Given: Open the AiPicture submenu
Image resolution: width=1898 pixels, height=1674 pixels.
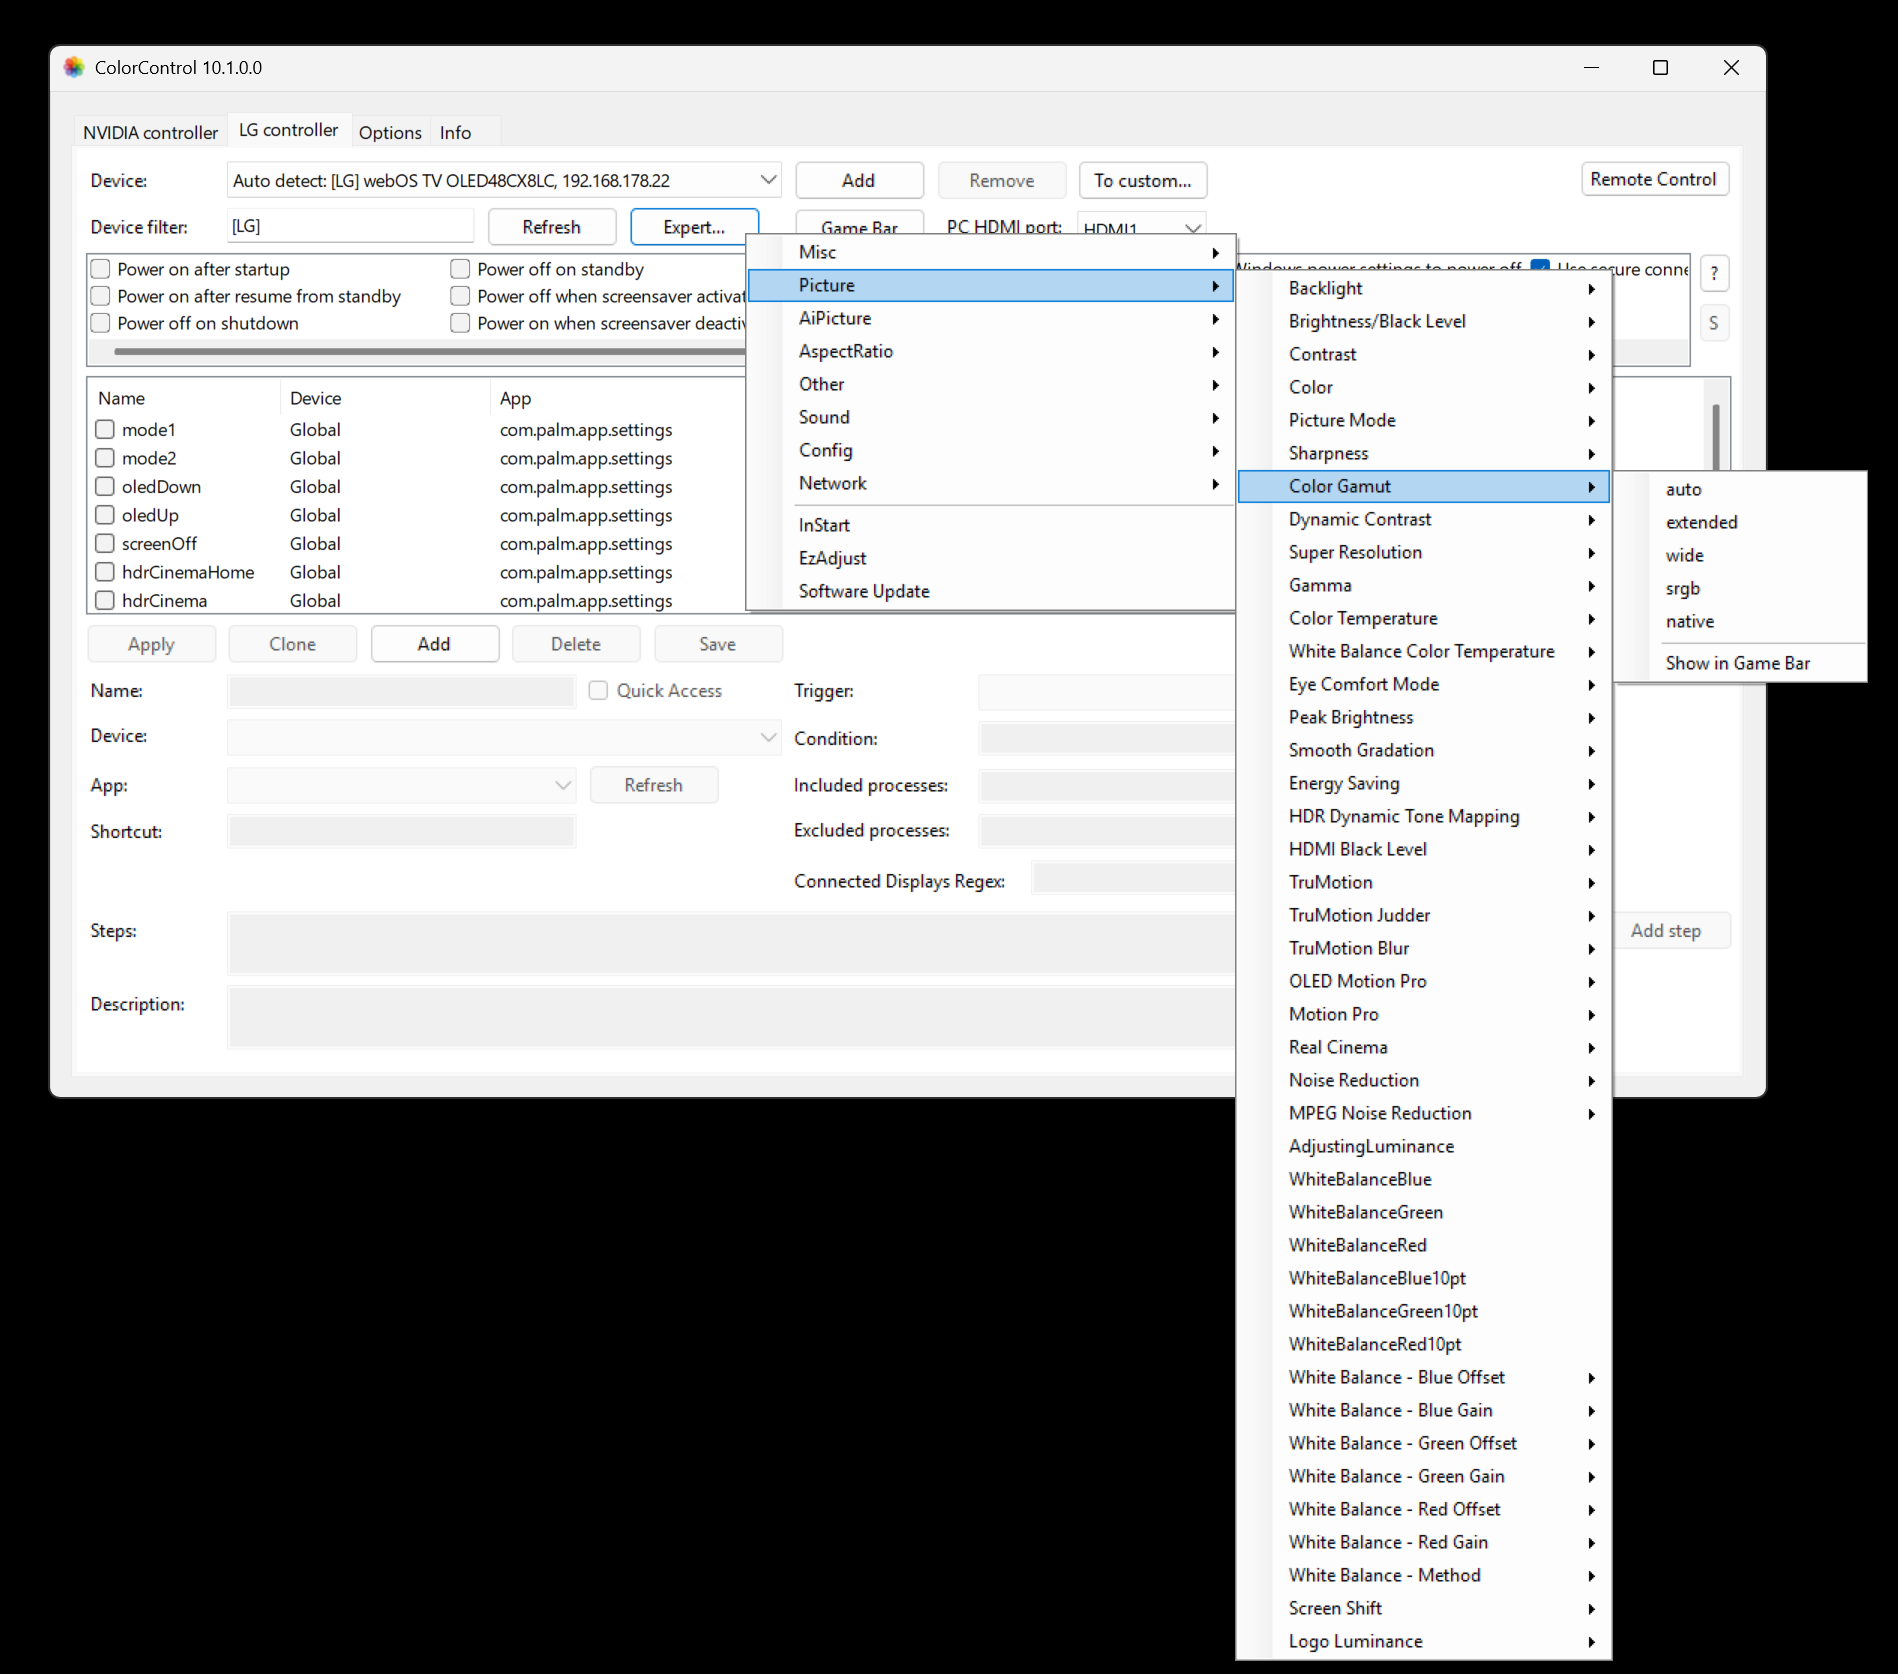Looking at the screenshot, I should click(991, 318).
